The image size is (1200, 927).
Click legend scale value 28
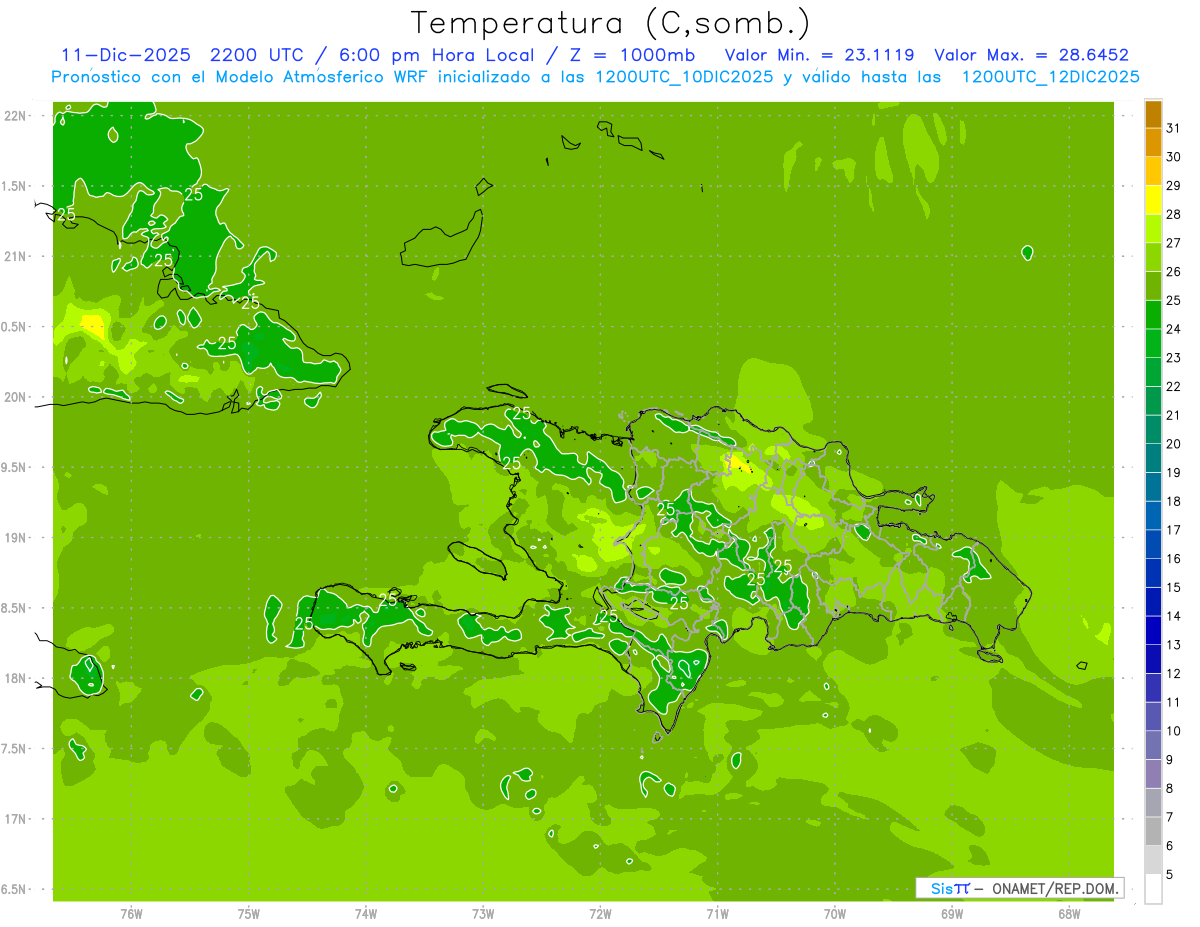click(1173, 214)
